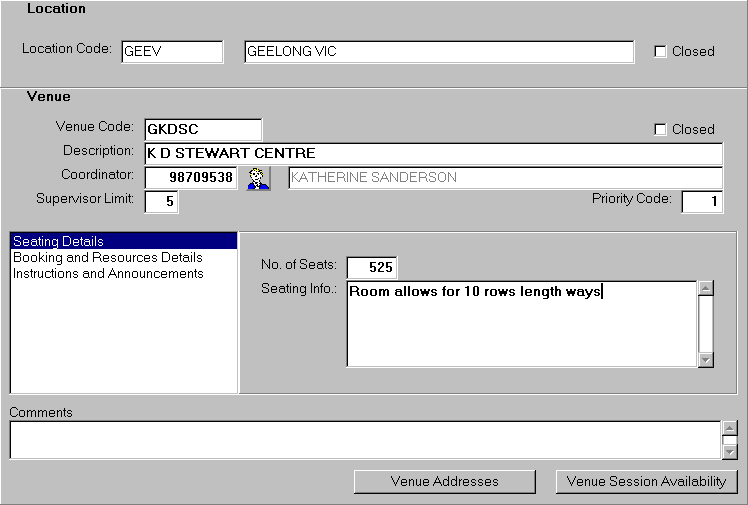This screenshot has width=748, height=505.
Task: Click the Coordinator number field
Action: point(191,177)
